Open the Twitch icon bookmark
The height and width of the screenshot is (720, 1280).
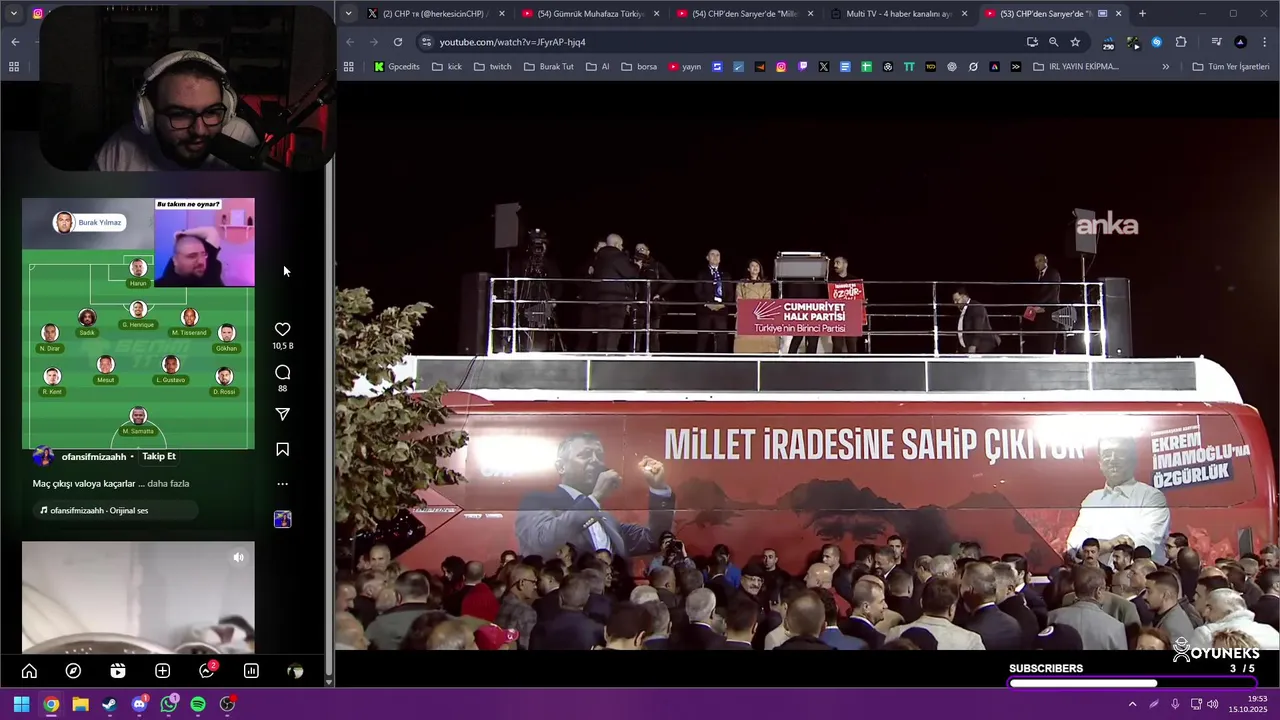coord(802,67)
